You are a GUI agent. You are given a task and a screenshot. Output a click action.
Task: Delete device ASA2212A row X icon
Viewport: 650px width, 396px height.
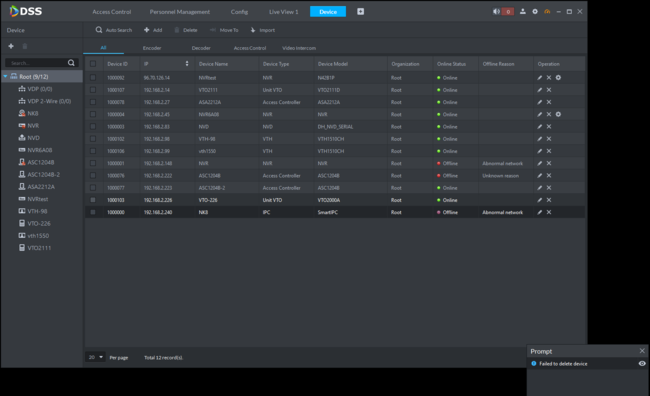(x=549, y=102)
